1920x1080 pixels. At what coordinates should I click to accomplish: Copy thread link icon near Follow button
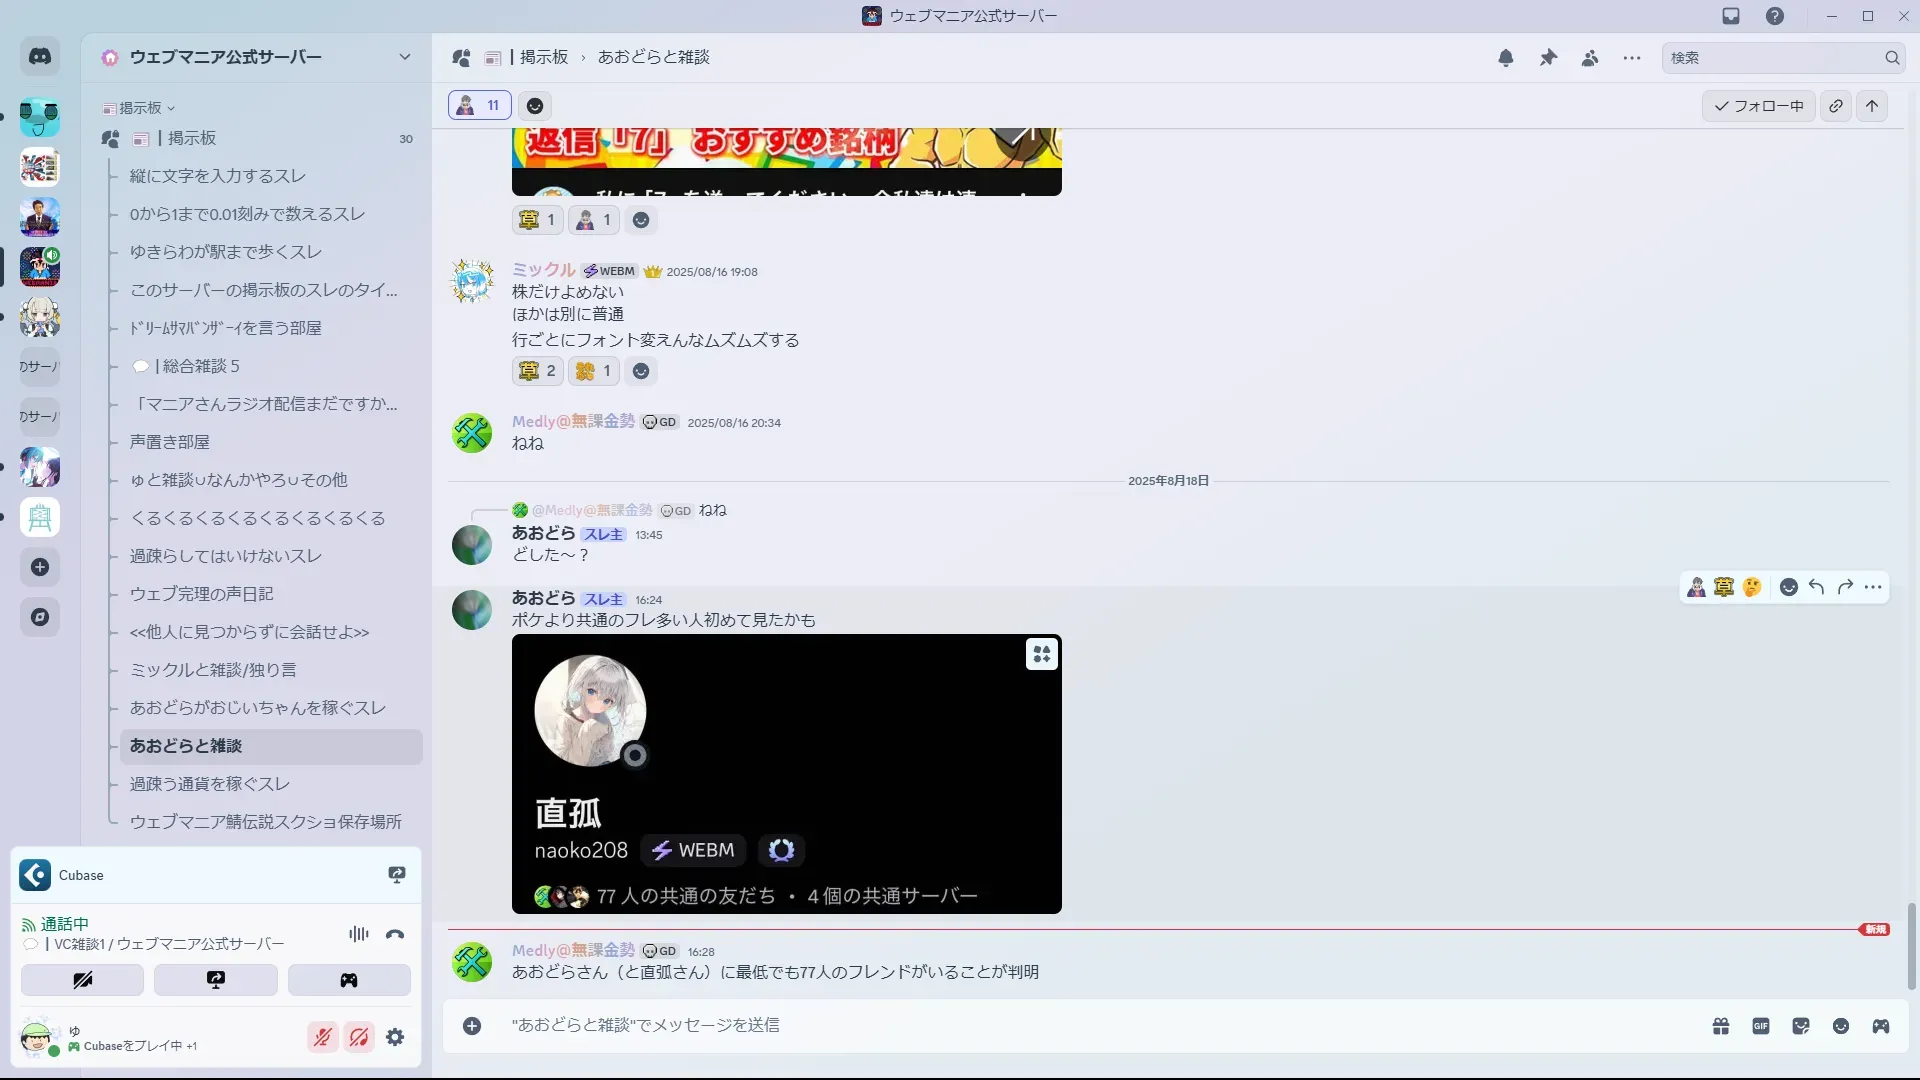(x=1836, y=106)
